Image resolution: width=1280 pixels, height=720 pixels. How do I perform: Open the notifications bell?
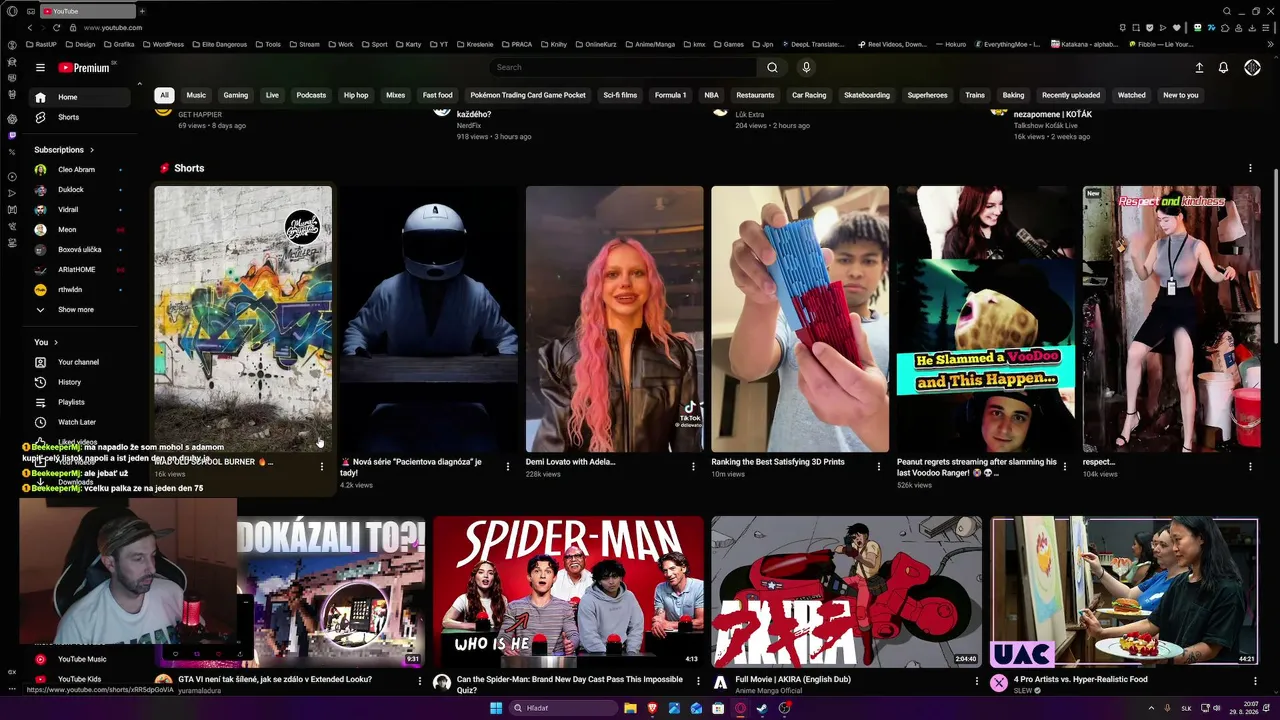click(1223, 67)
